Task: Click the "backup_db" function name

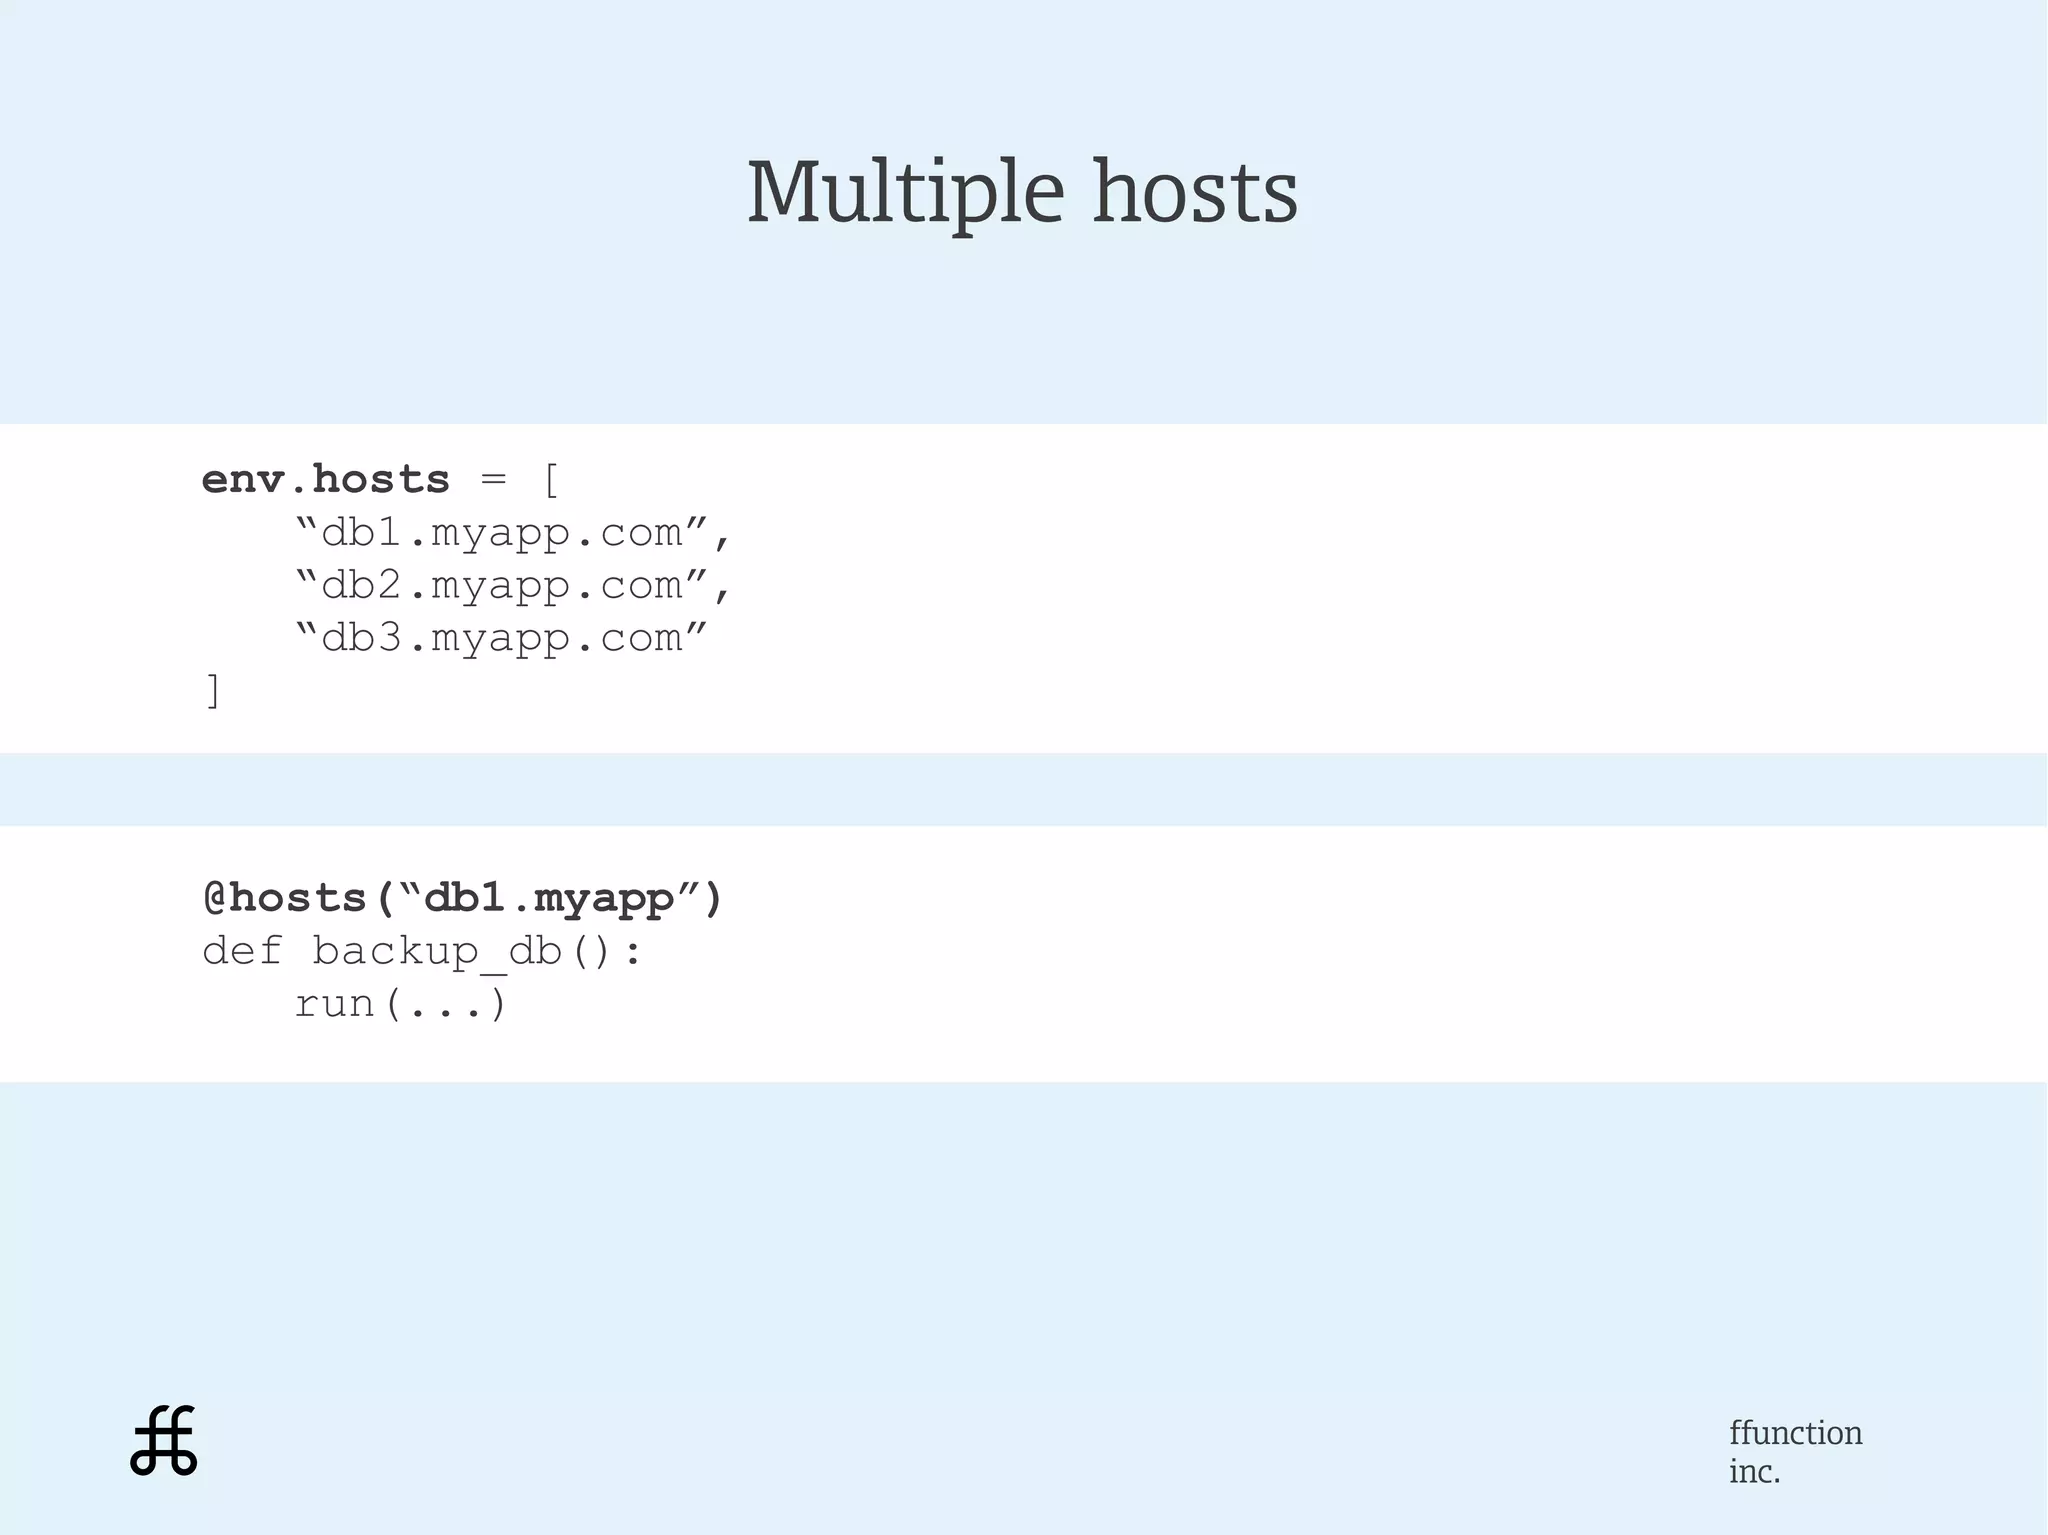Action: [436, 951]
